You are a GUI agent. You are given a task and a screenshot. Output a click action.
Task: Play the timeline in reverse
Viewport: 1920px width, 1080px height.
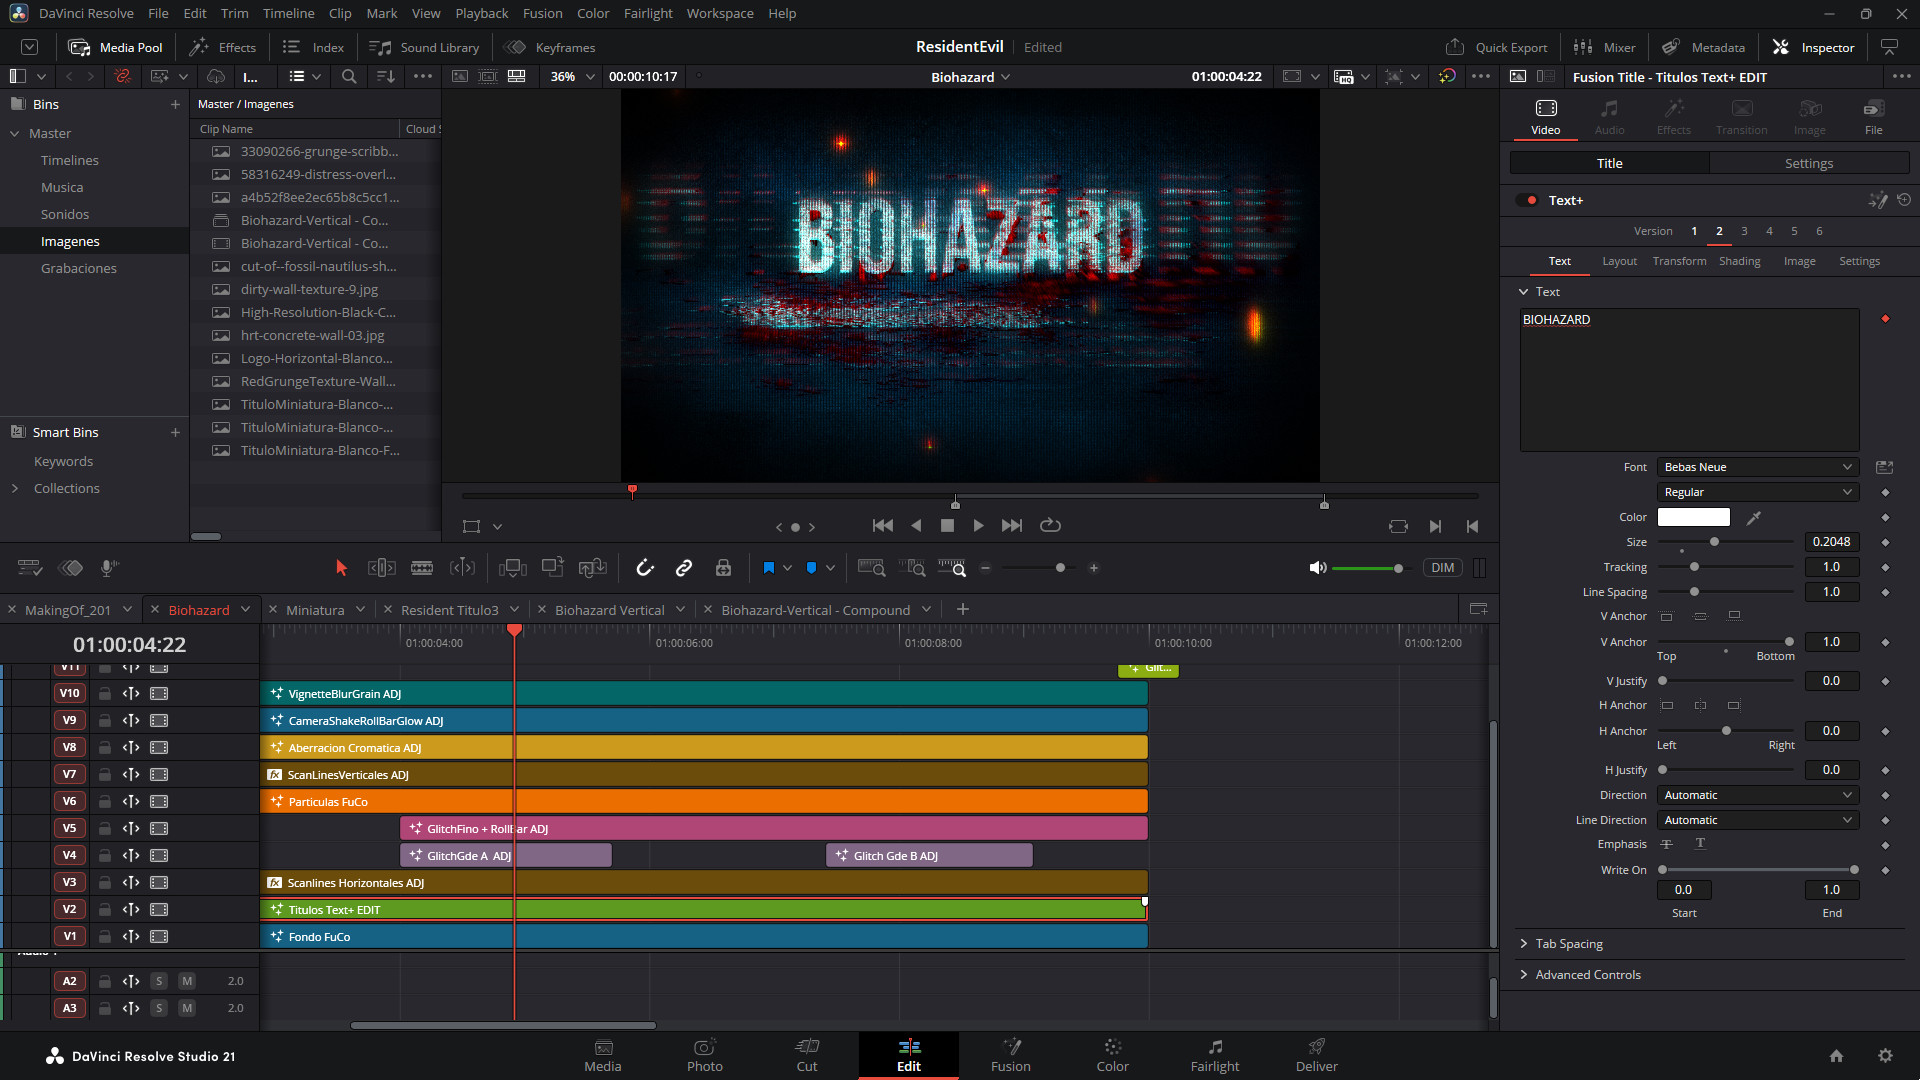916,526
